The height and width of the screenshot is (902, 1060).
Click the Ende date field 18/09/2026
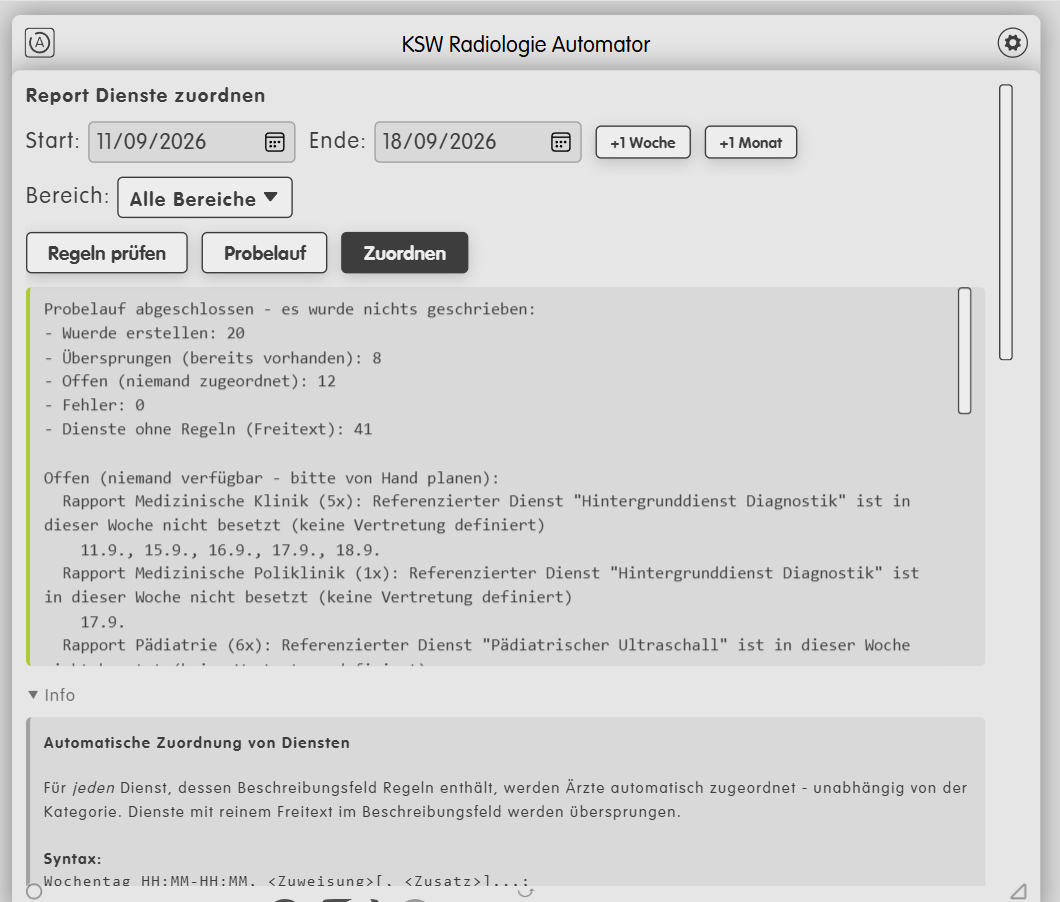[x=478, y=142]
